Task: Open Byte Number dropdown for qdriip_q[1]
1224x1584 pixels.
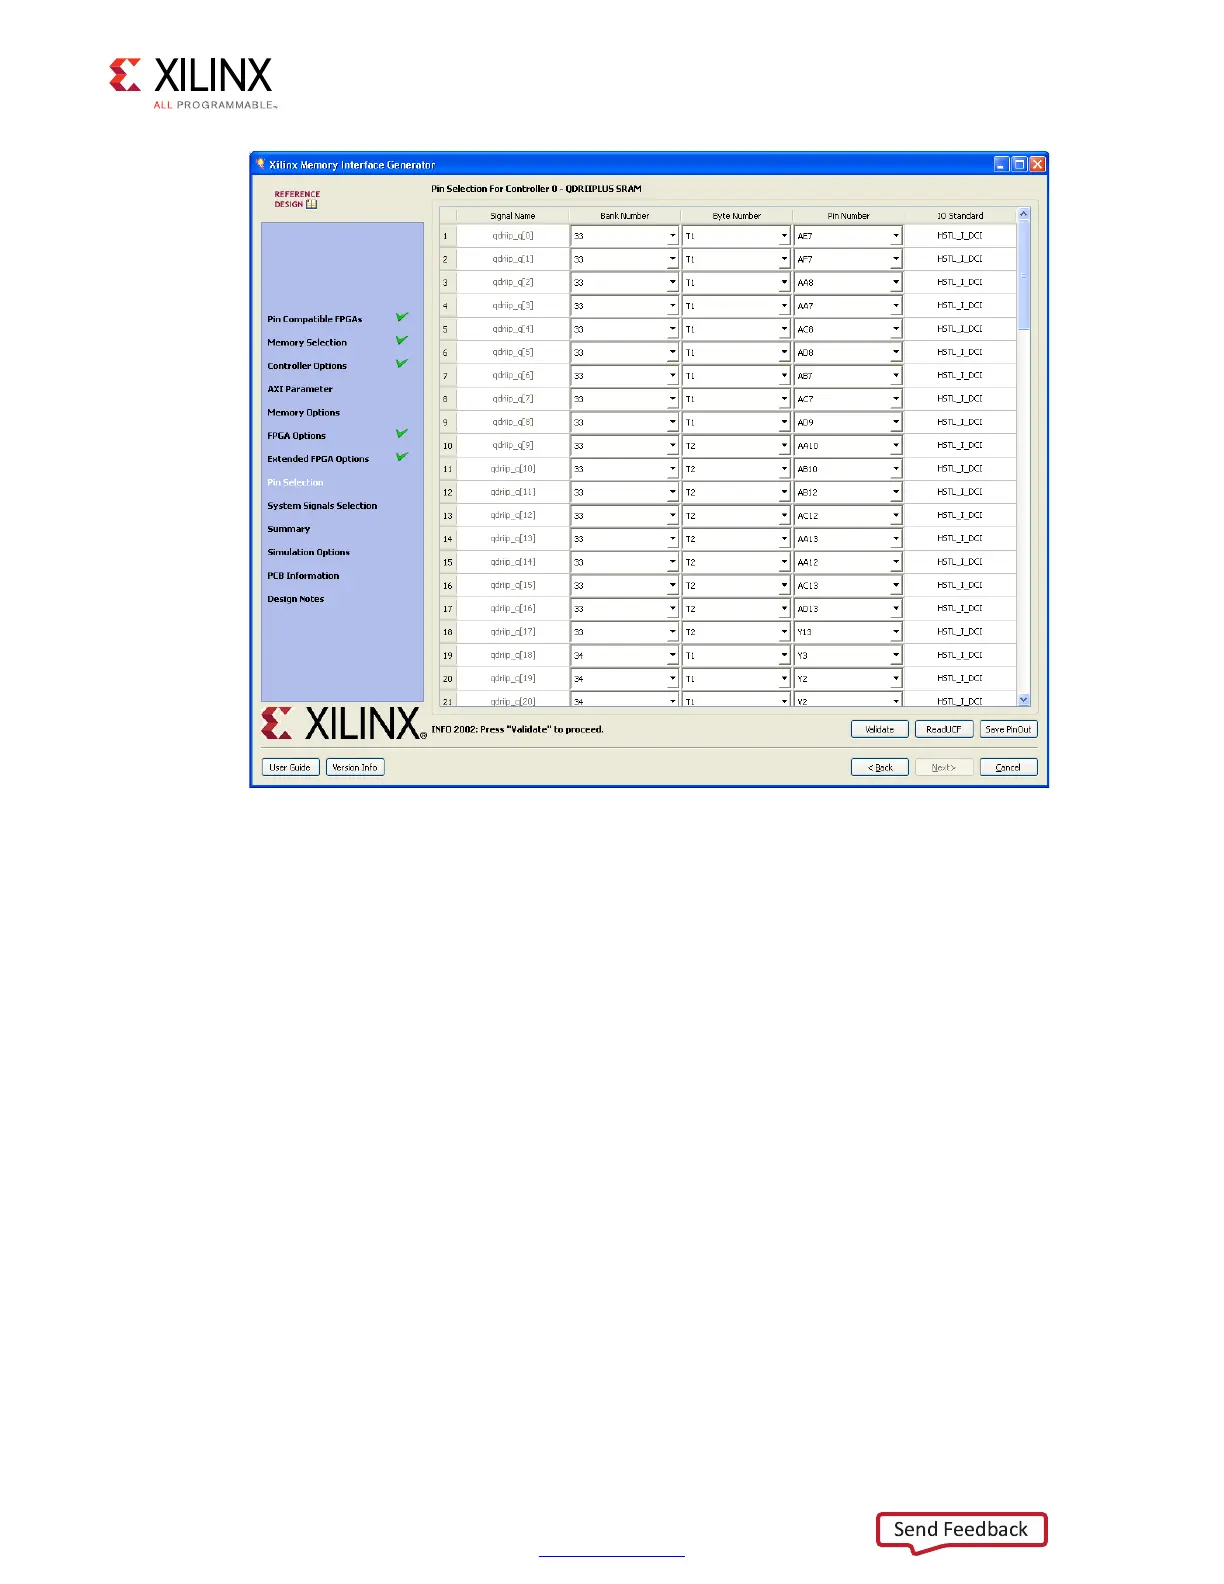Action: (785, 259)
